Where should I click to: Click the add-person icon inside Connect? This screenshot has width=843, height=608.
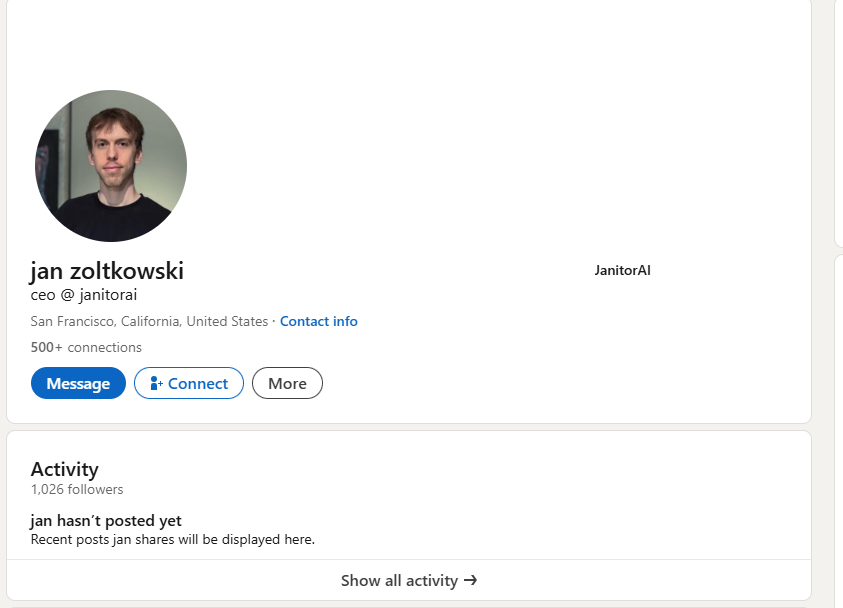(x=156, y=383)
